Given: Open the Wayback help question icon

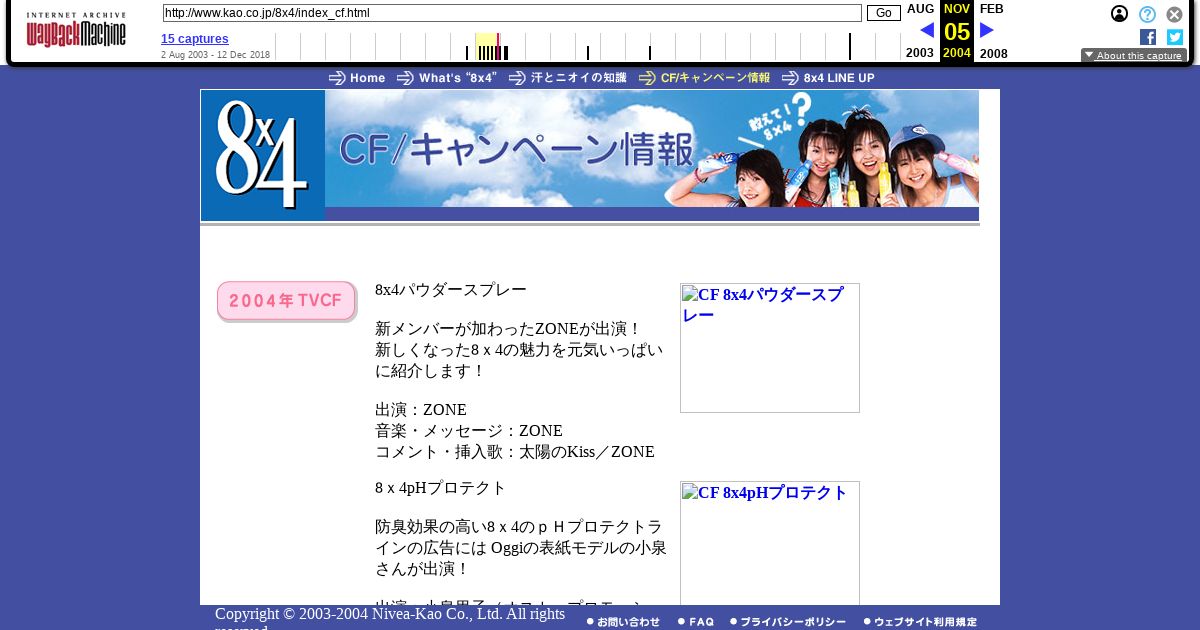Looking at the screenshot, I should [x=1147, y=14].
